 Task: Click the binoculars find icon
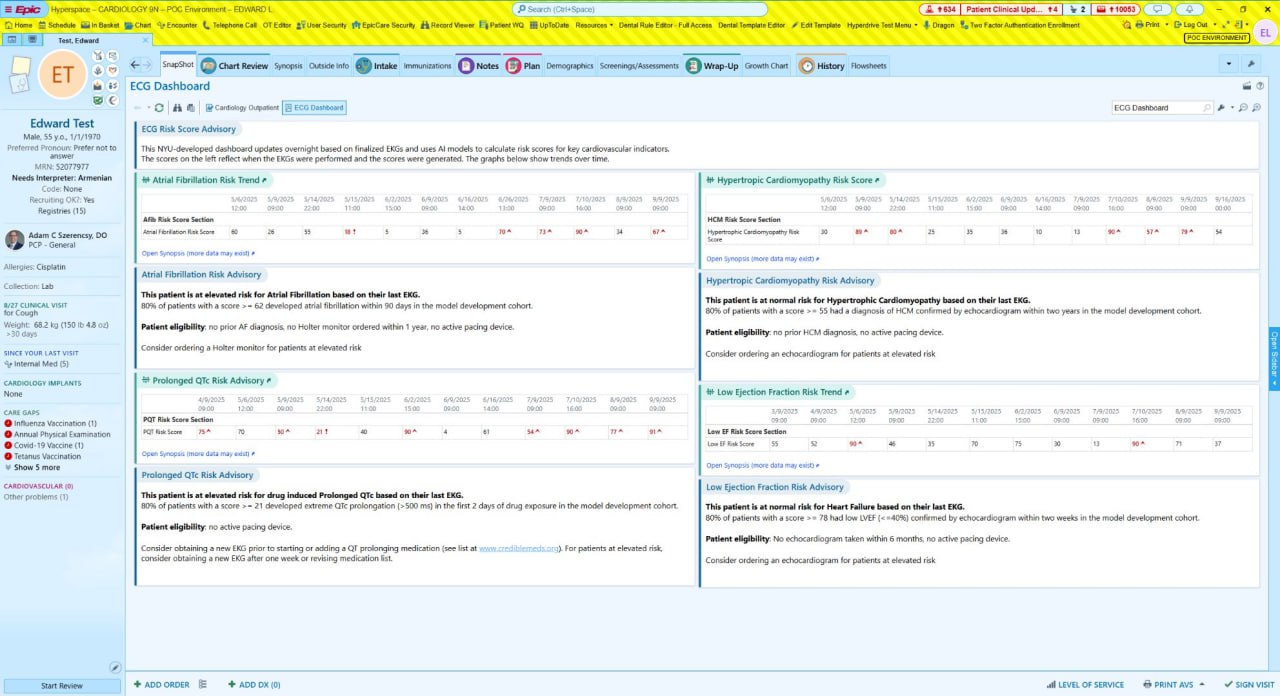[x=178, y=108]
